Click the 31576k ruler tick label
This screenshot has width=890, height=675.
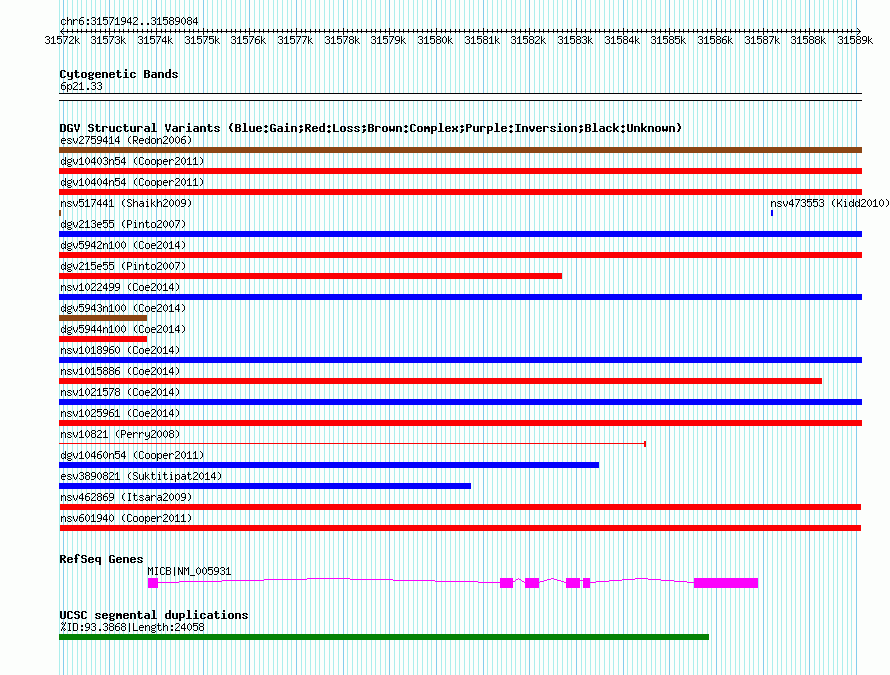[248, 40]
